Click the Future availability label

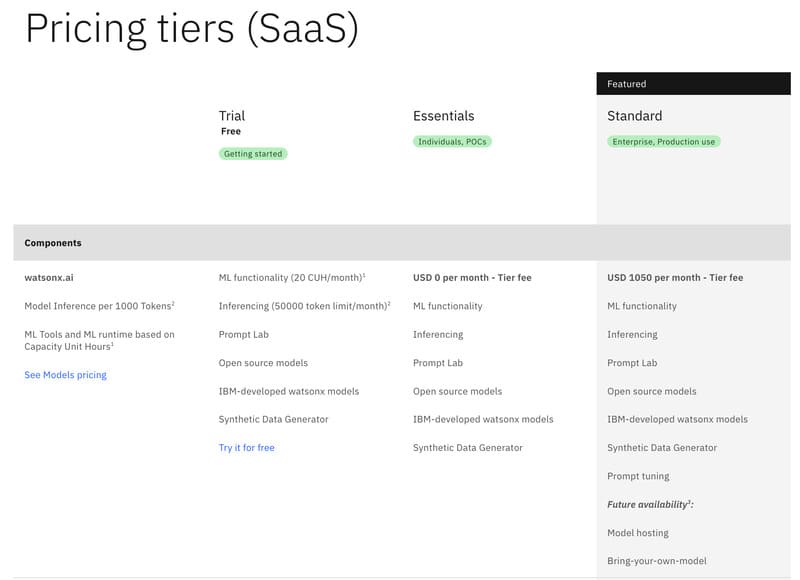(651, 504)
